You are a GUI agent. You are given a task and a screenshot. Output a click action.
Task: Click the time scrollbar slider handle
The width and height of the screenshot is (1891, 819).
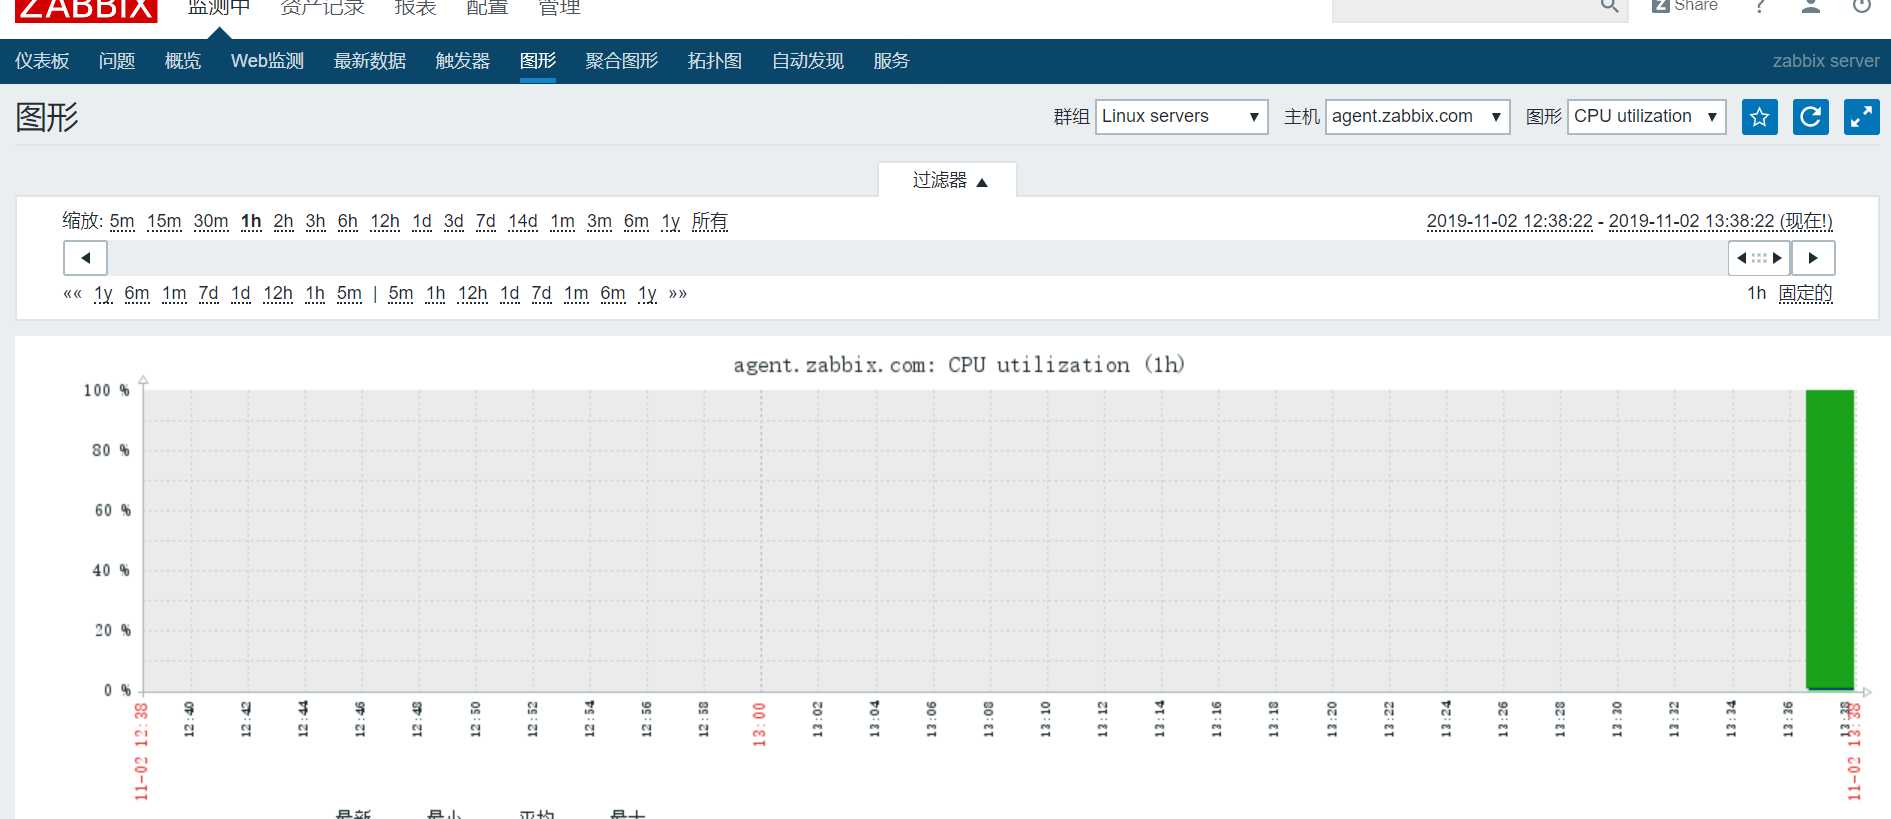click(1759, 258)
